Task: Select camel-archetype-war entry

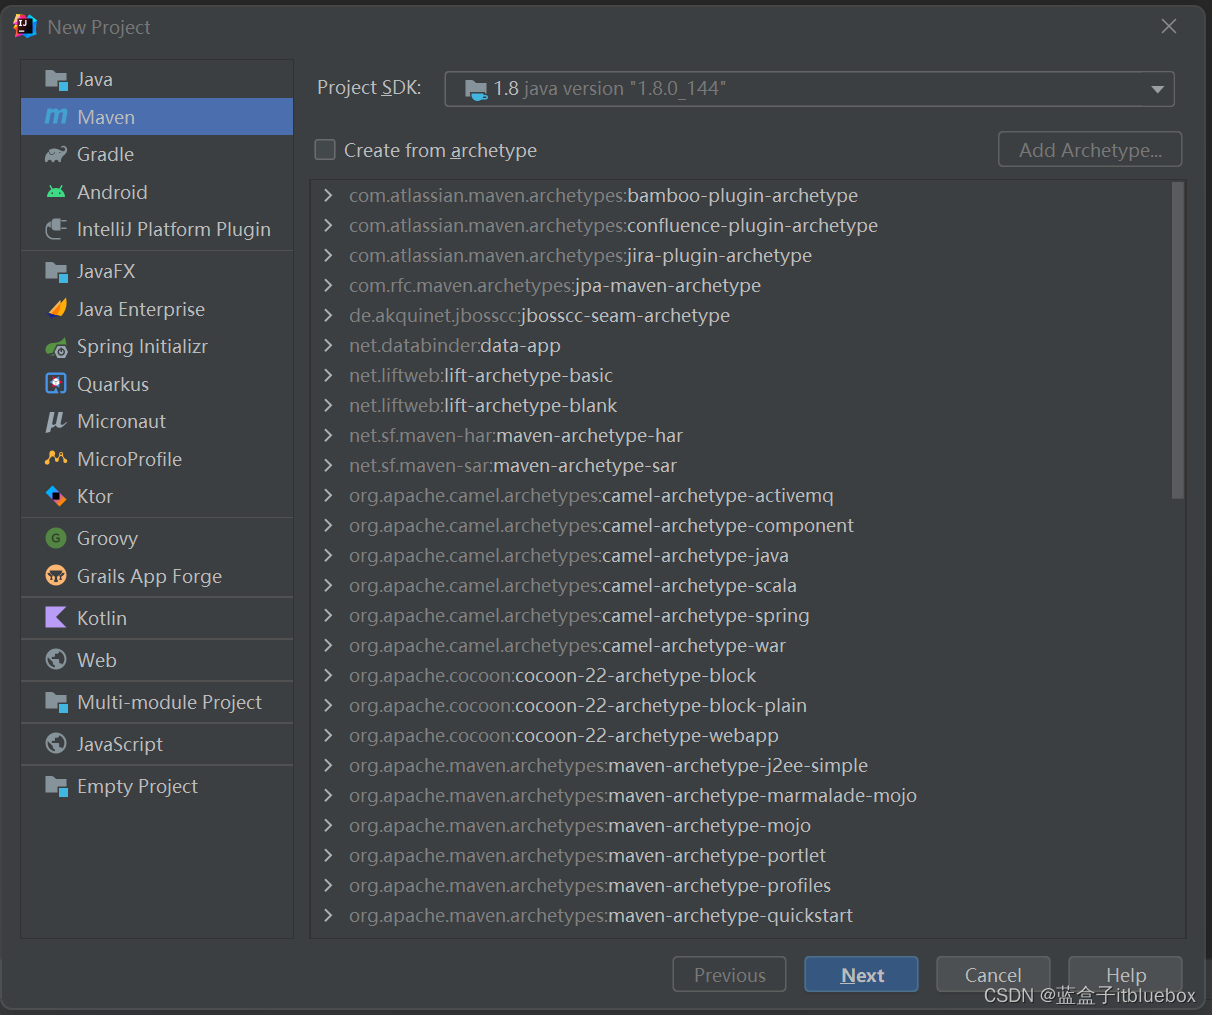Action: (x=567, y=645)
